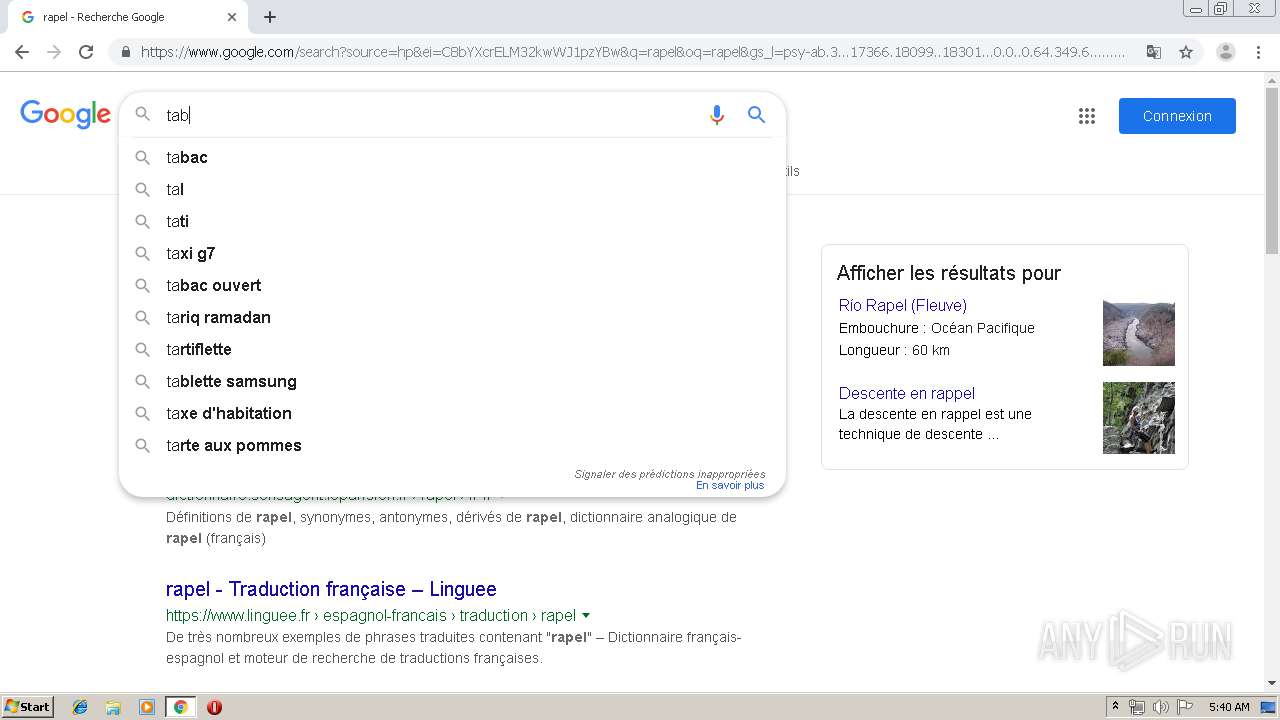
Task: Open 'rapel - Traduction française – Linguee' result
Action: click(x=331, y=589)
